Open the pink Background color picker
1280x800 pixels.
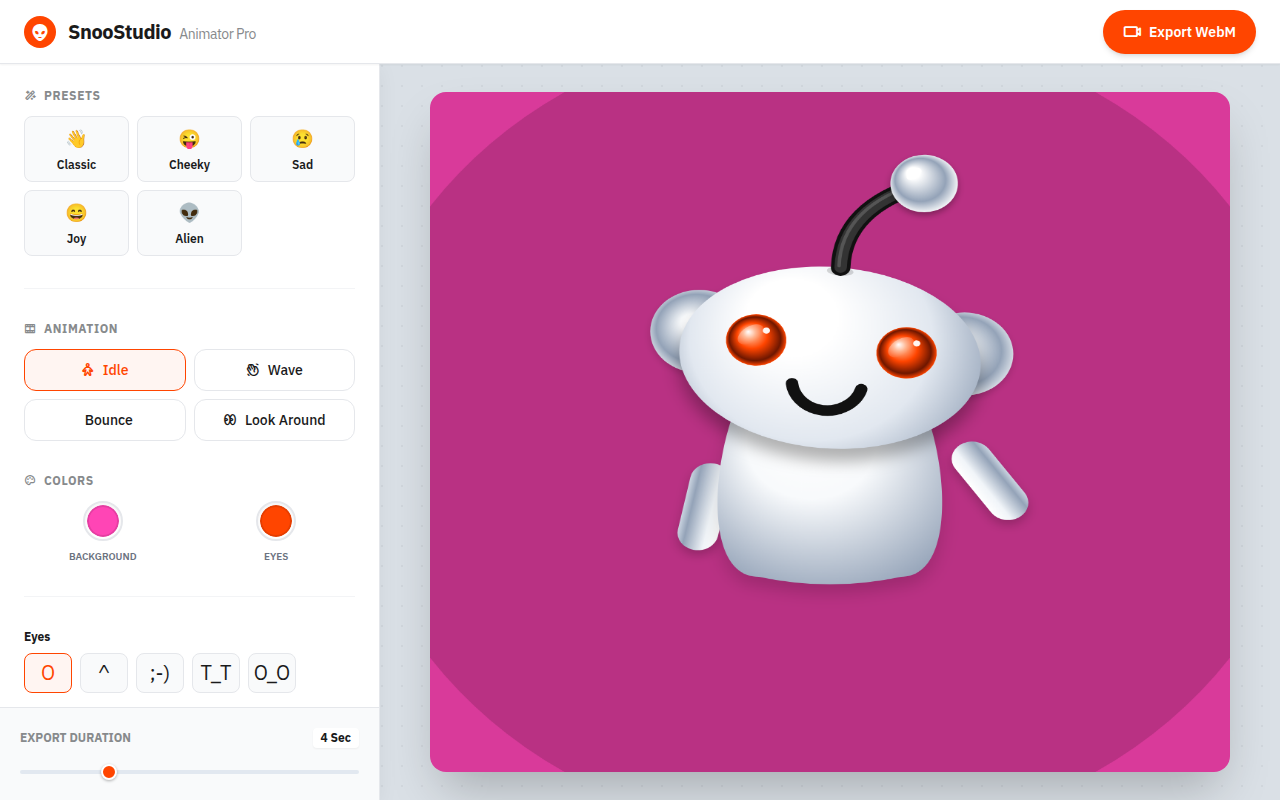click(x=103, y=521)
